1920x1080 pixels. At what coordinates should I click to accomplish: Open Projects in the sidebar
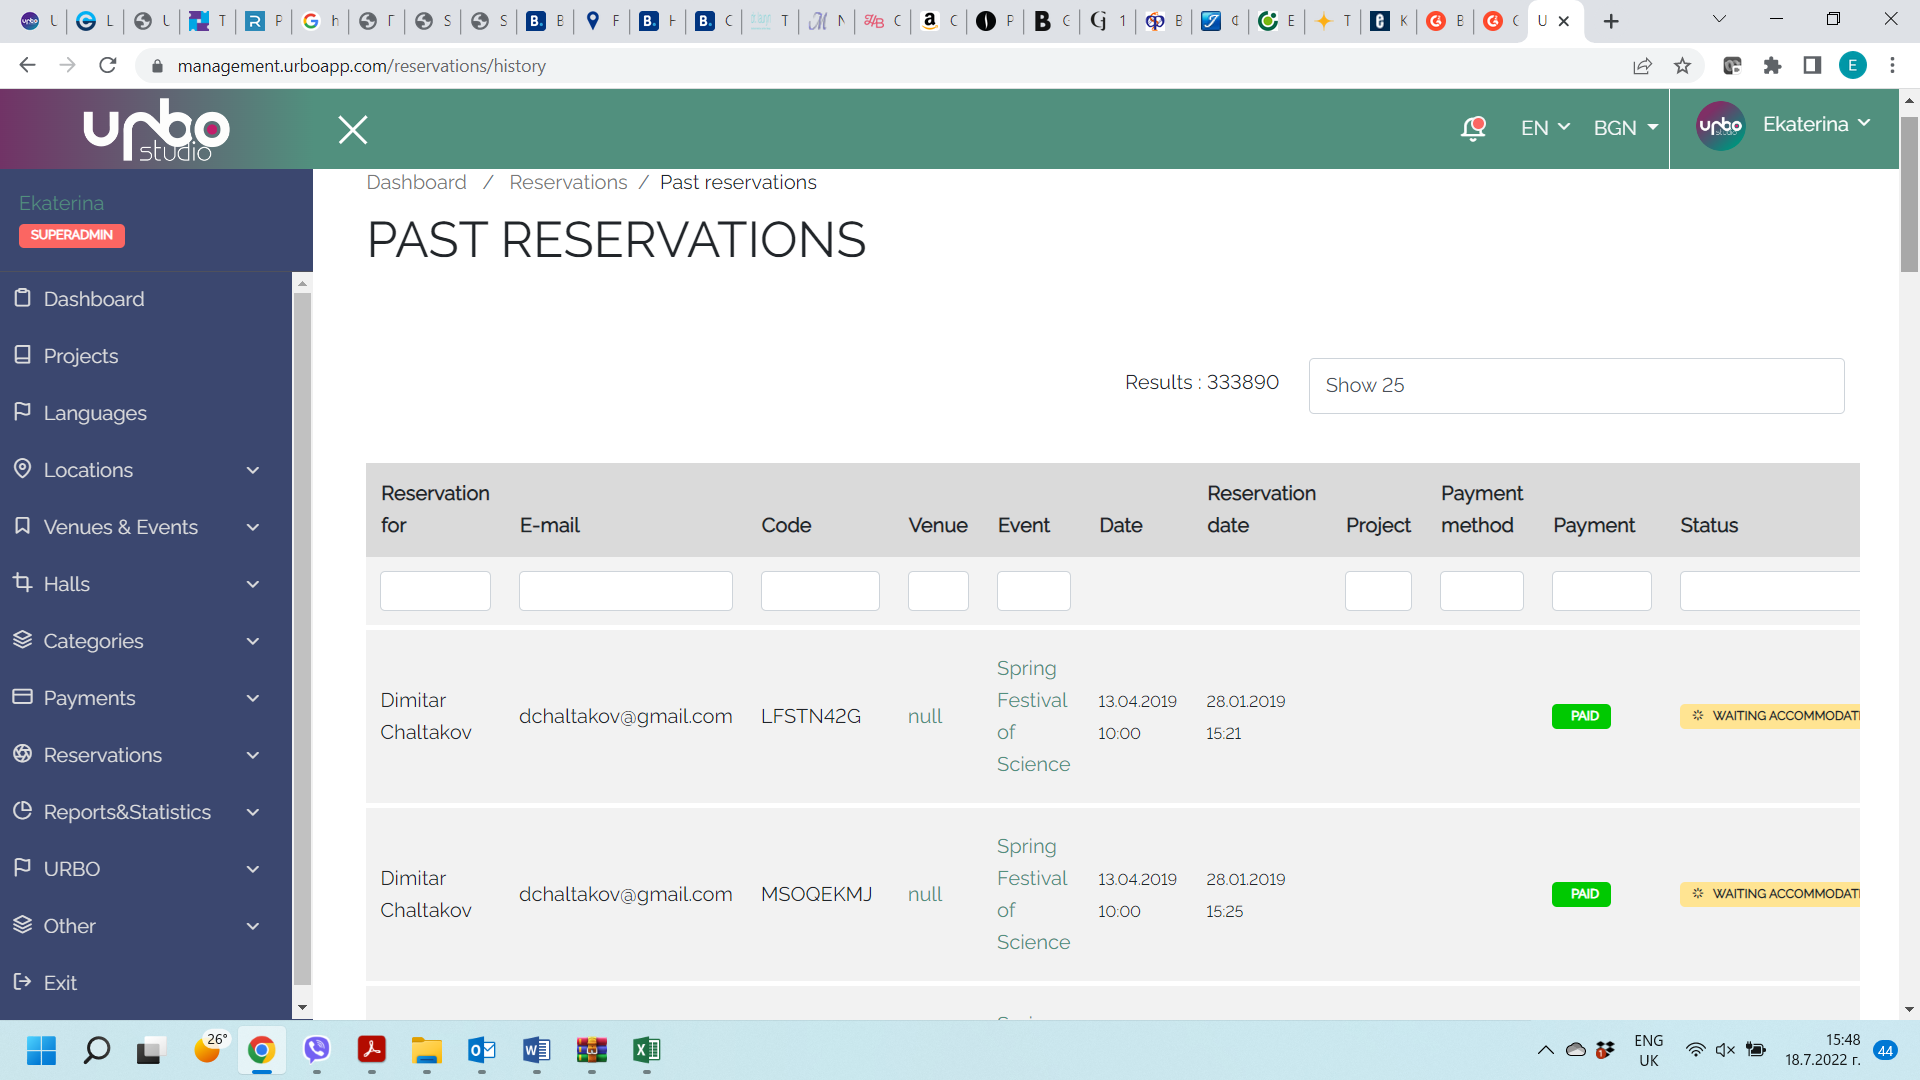pos(81,356)
